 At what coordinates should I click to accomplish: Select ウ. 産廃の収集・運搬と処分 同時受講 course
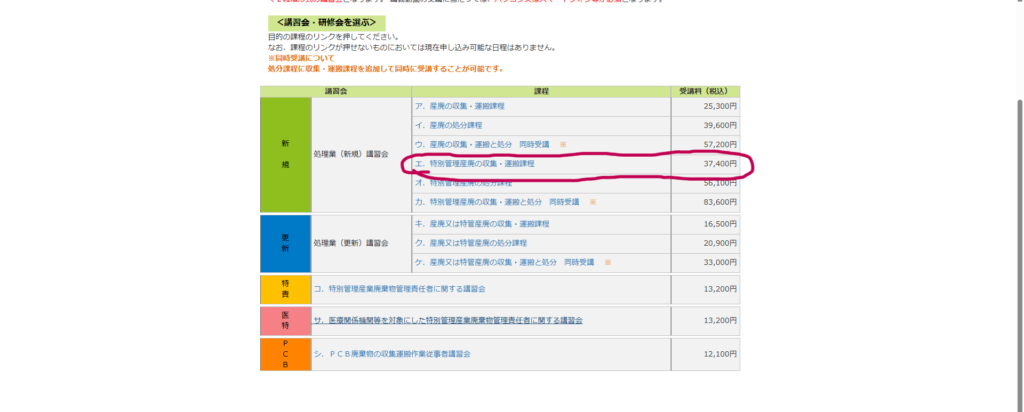point(484,144)
